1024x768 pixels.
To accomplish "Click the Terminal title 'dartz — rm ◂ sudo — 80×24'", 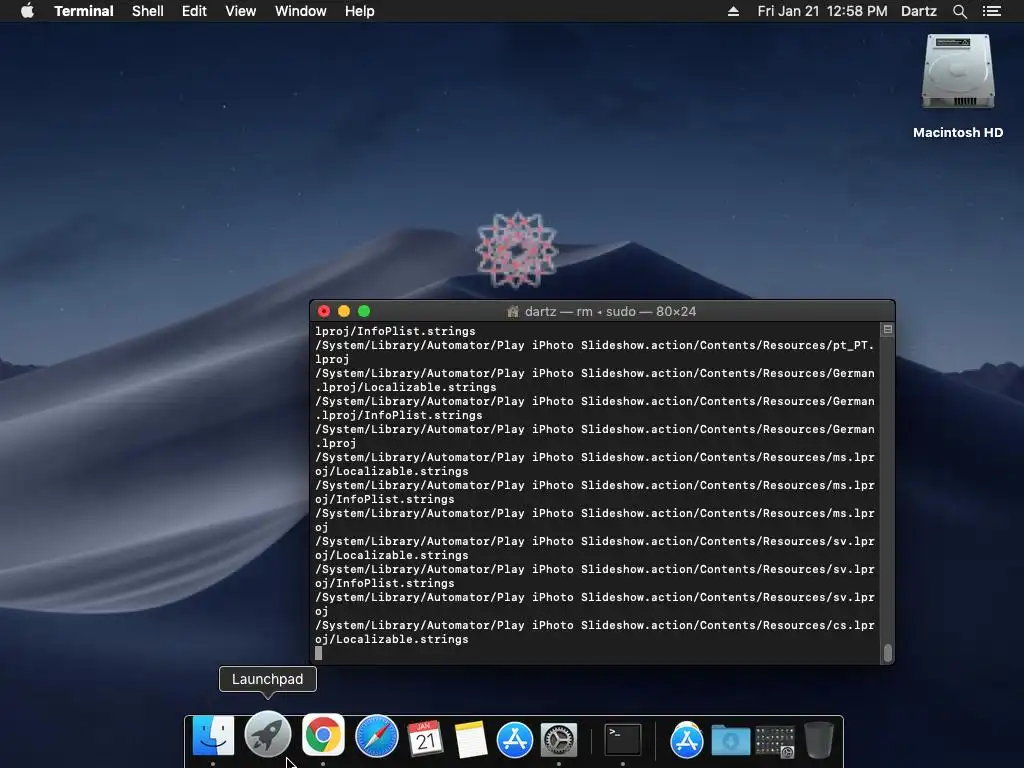I will coord(610,312).
